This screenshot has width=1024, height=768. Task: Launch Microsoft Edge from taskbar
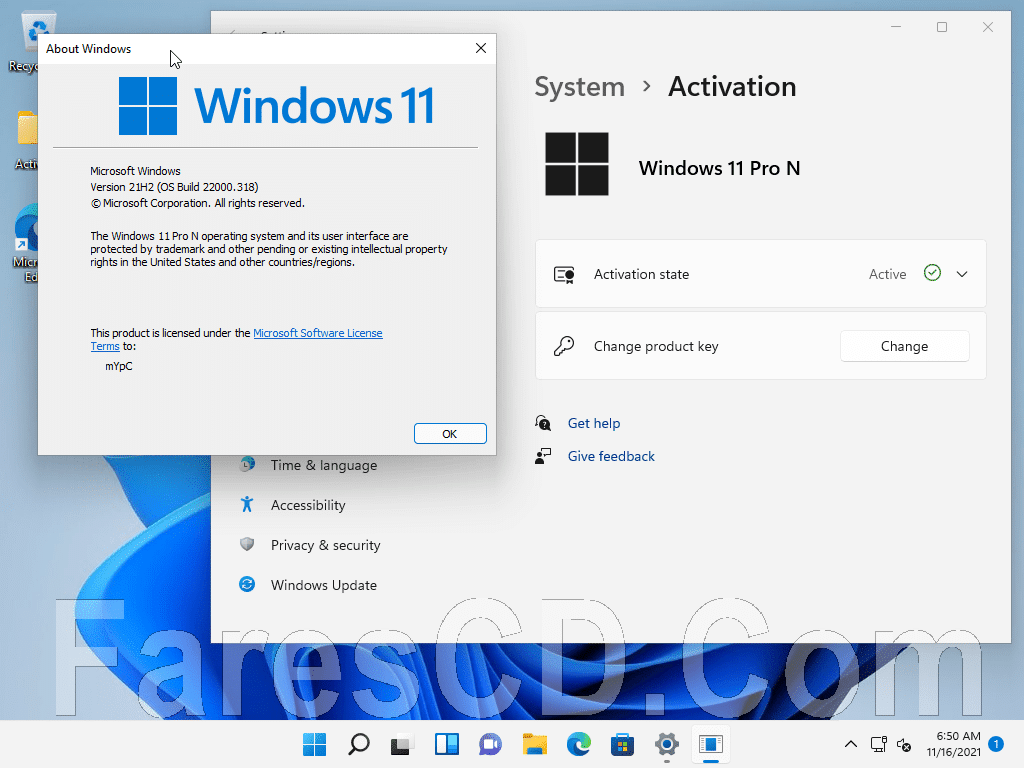(579, 744)
